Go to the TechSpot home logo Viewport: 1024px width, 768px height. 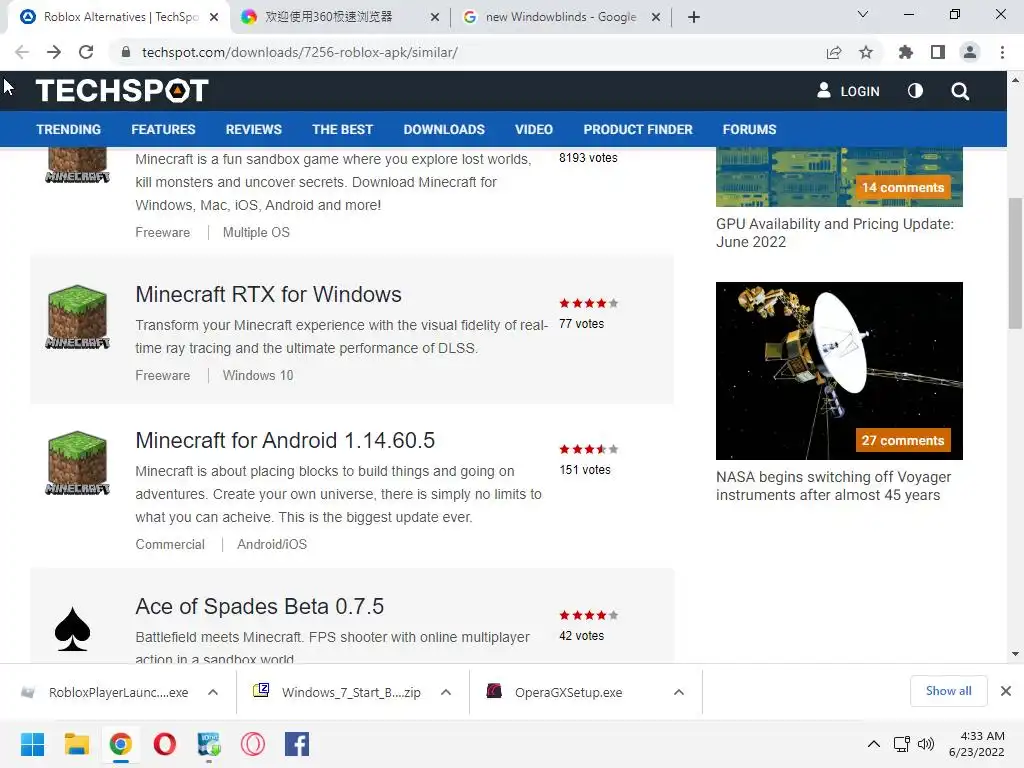pyautogui.click(x=122, y=91)
